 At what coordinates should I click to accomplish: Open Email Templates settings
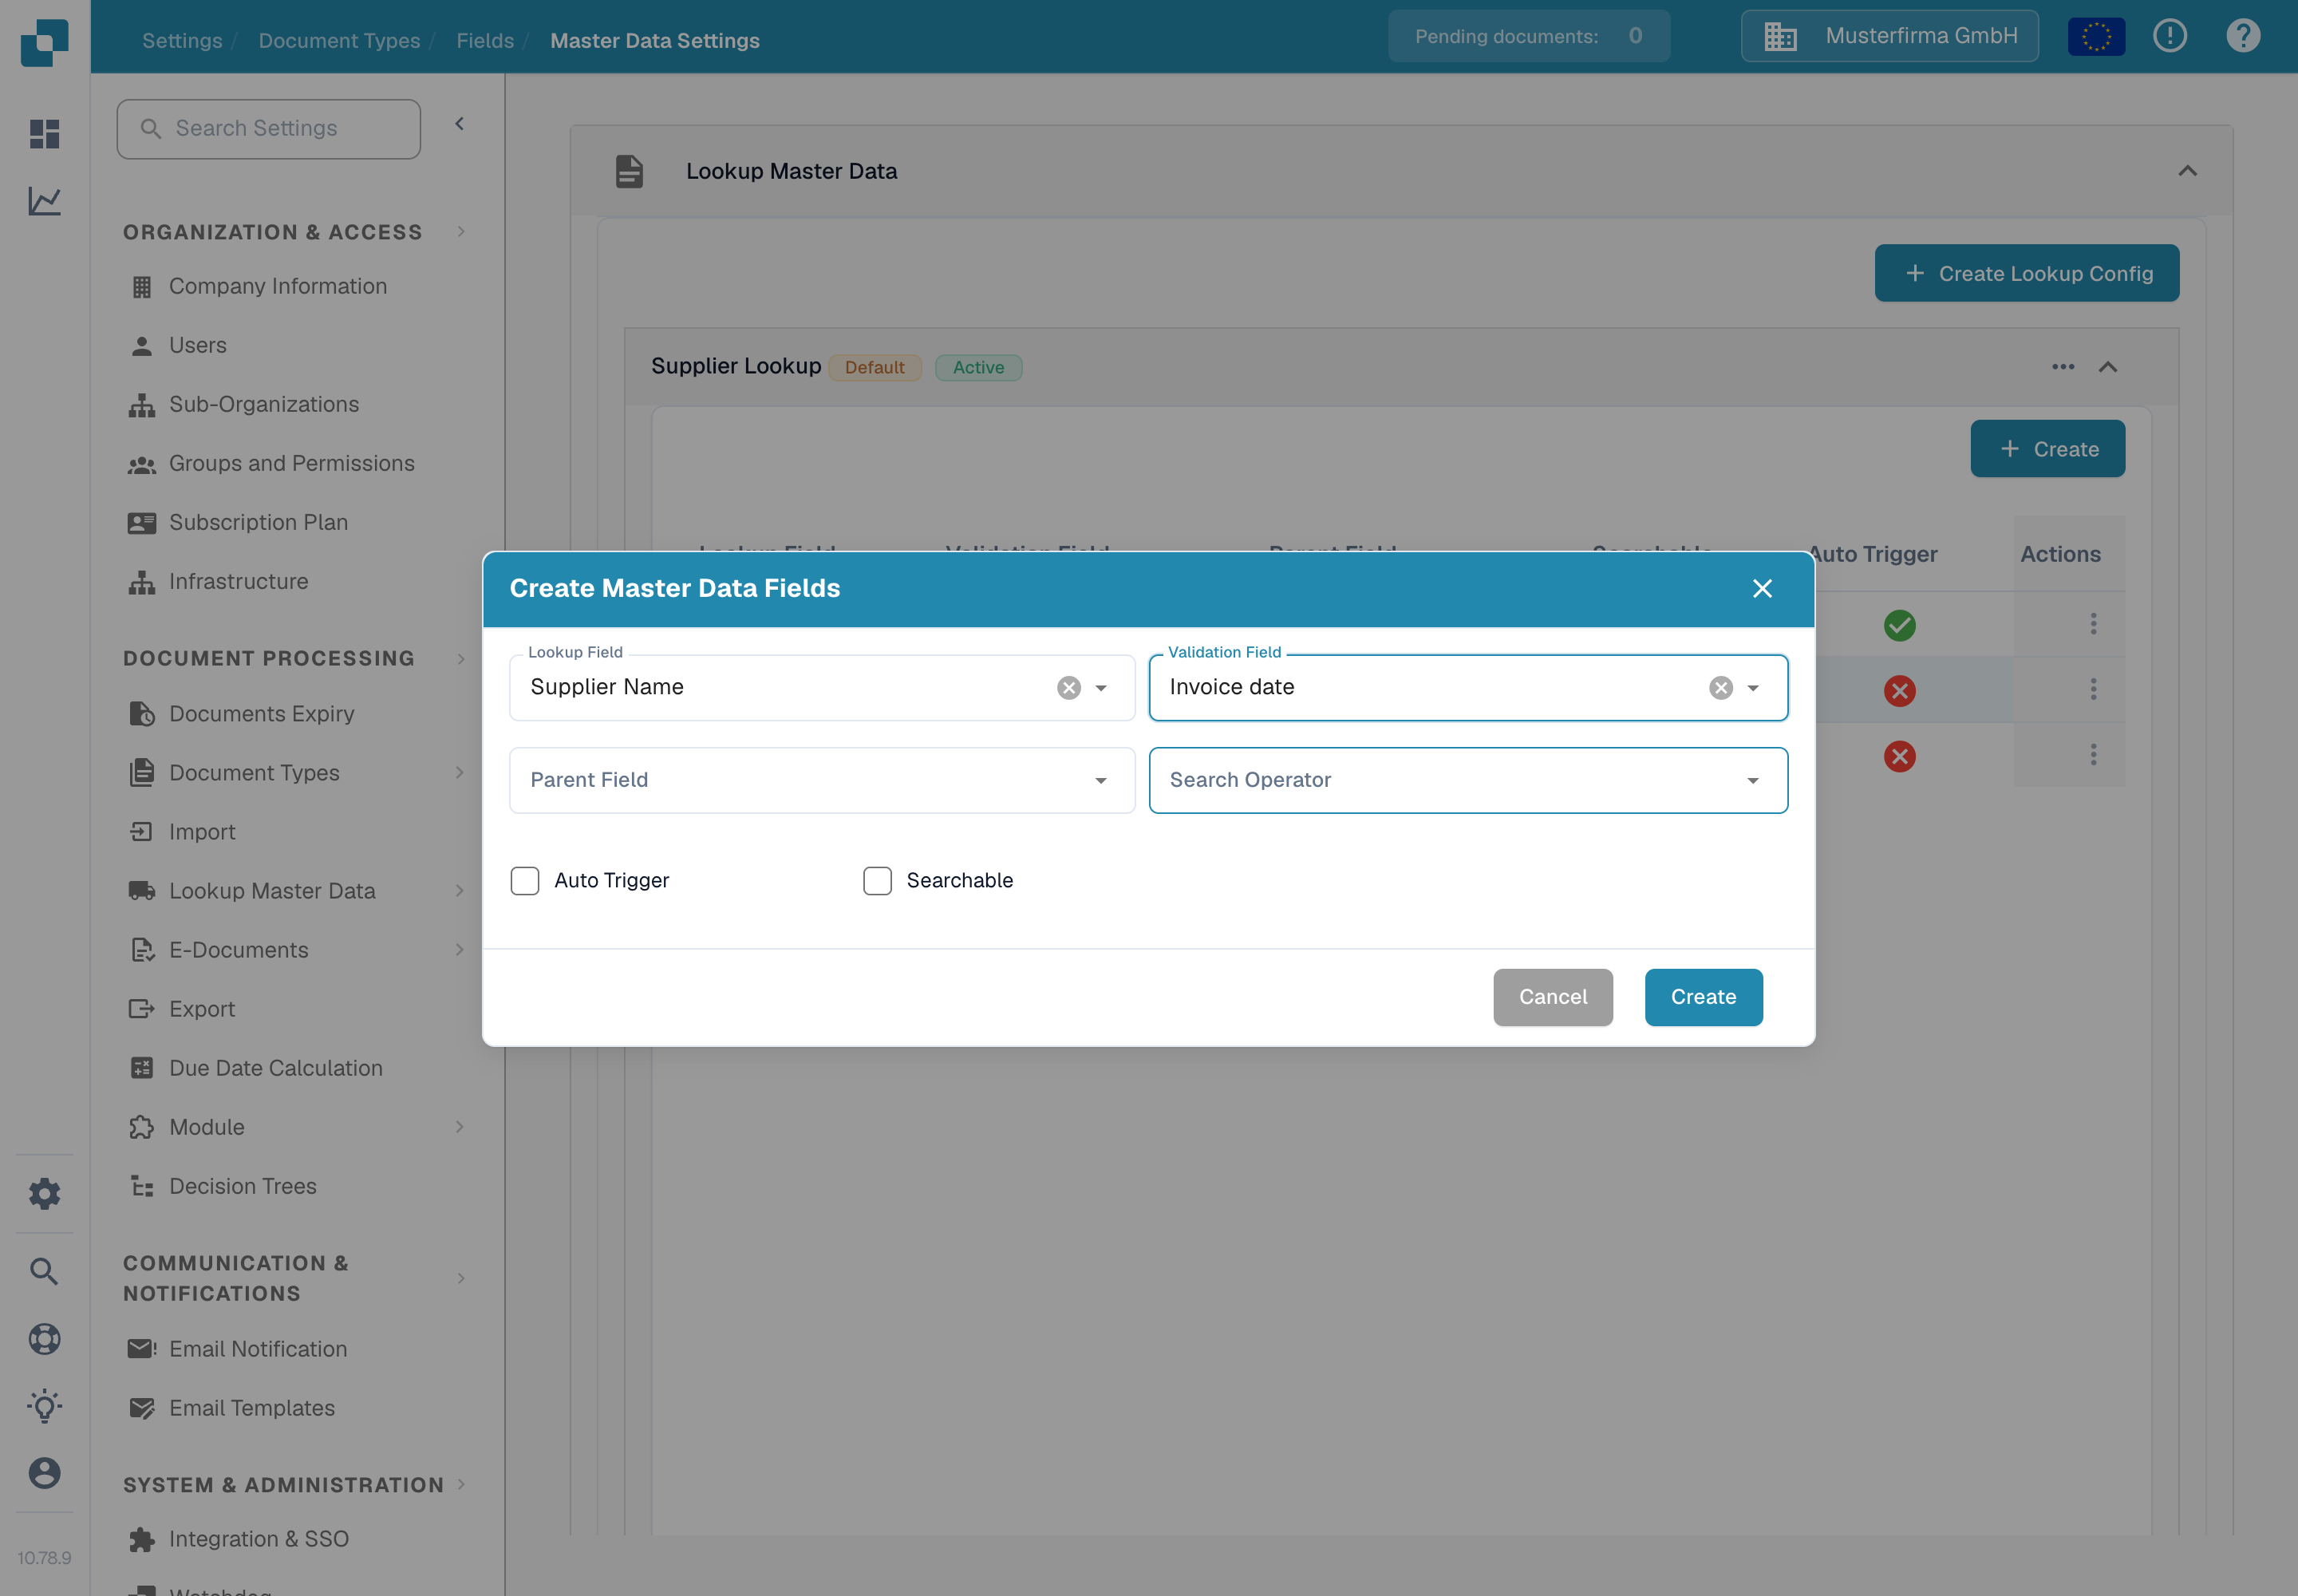251,1408
